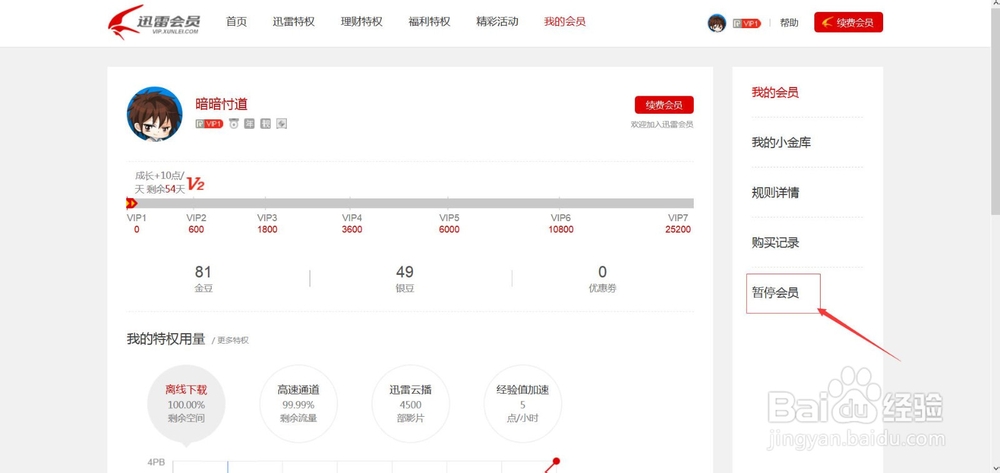Click the VIP1 badge under the username
This screenshot has width=1000, height=473.
coord(209,124)
